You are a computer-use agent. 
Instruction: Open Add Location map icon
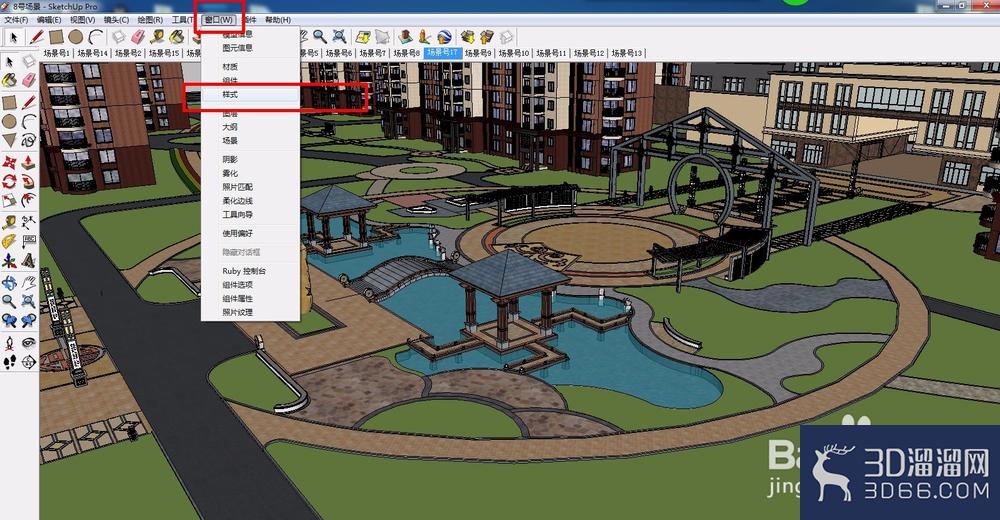(363, 36)
